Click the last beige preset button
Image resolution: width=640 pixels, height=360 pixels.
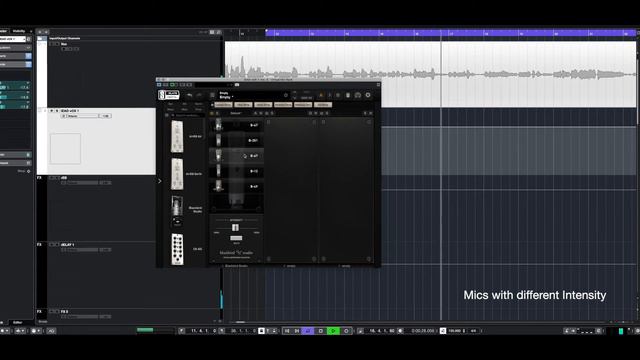coord(322,105)
